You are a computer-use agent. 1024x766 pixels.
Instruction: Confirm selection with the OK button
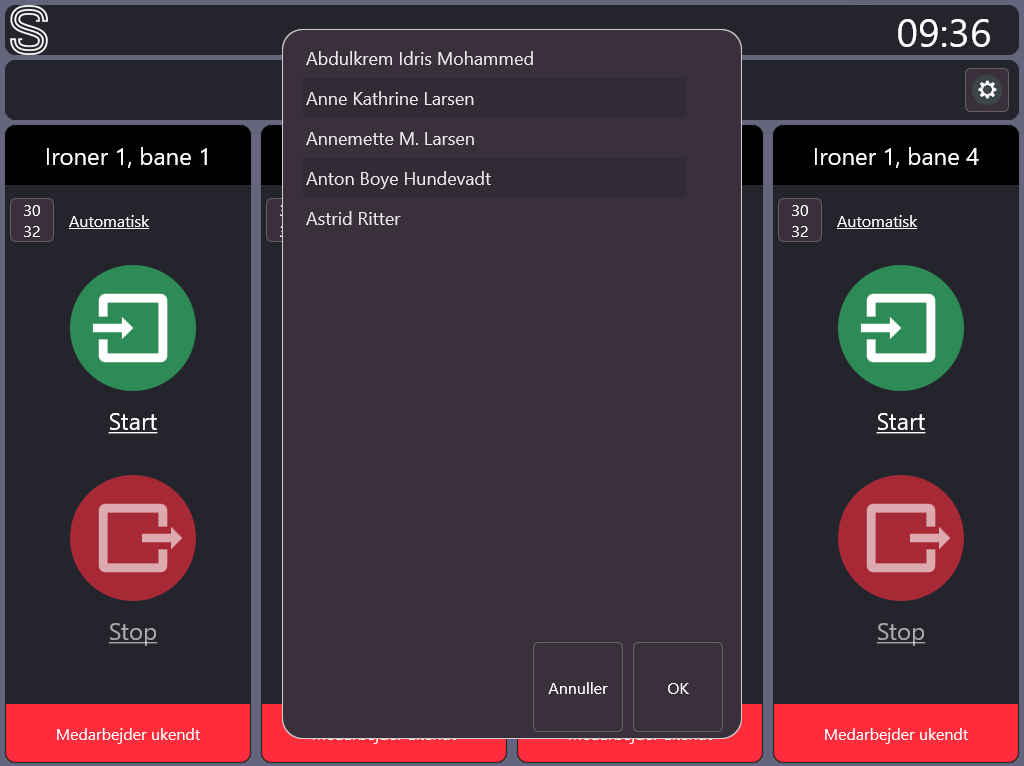coord(678,688)
